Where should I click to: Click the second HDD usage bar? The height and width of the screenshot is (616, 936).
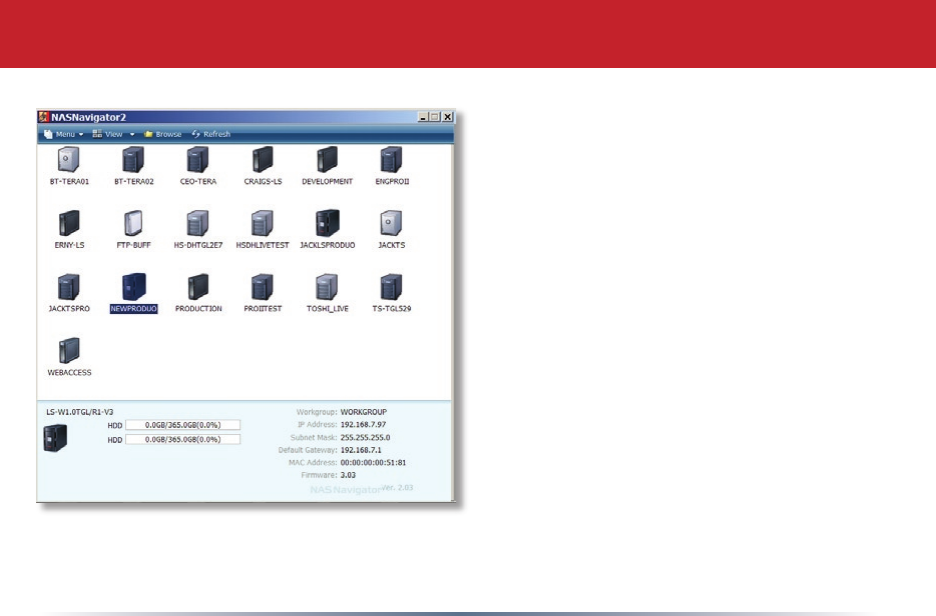(x=183, y=439)
